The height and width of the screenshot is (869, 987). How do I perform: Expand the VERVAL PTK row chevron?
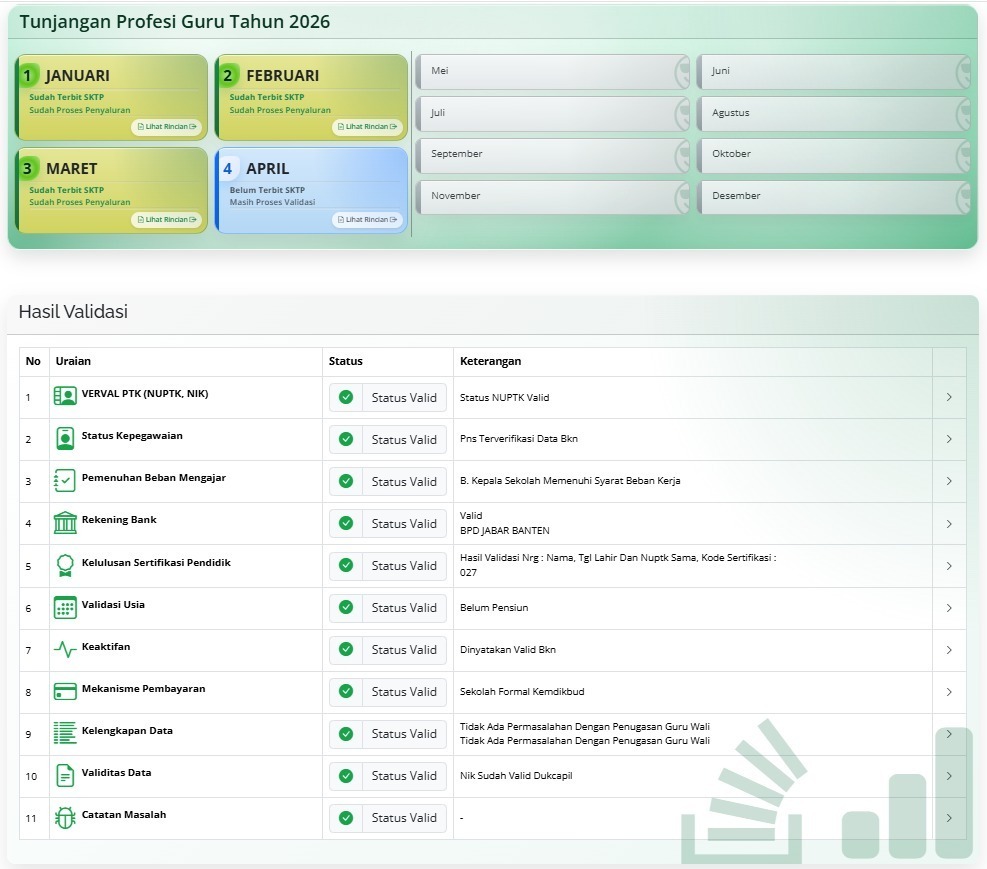point(948,397)
